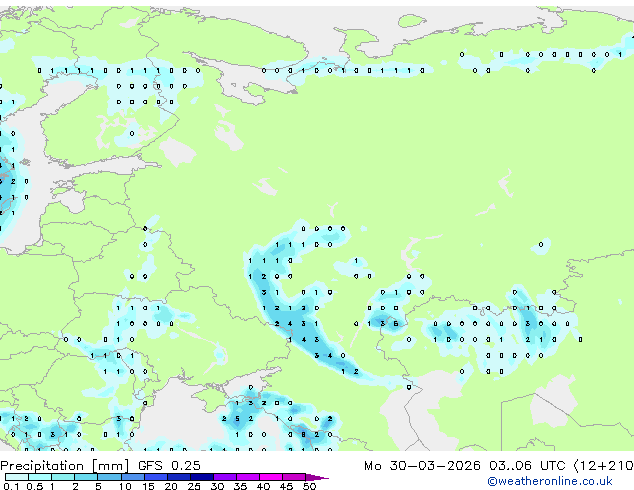Open the weatheronline.co.uk link
Image resolution: width=634 pixels, height=490 pixels.
[x=550, y=481]
